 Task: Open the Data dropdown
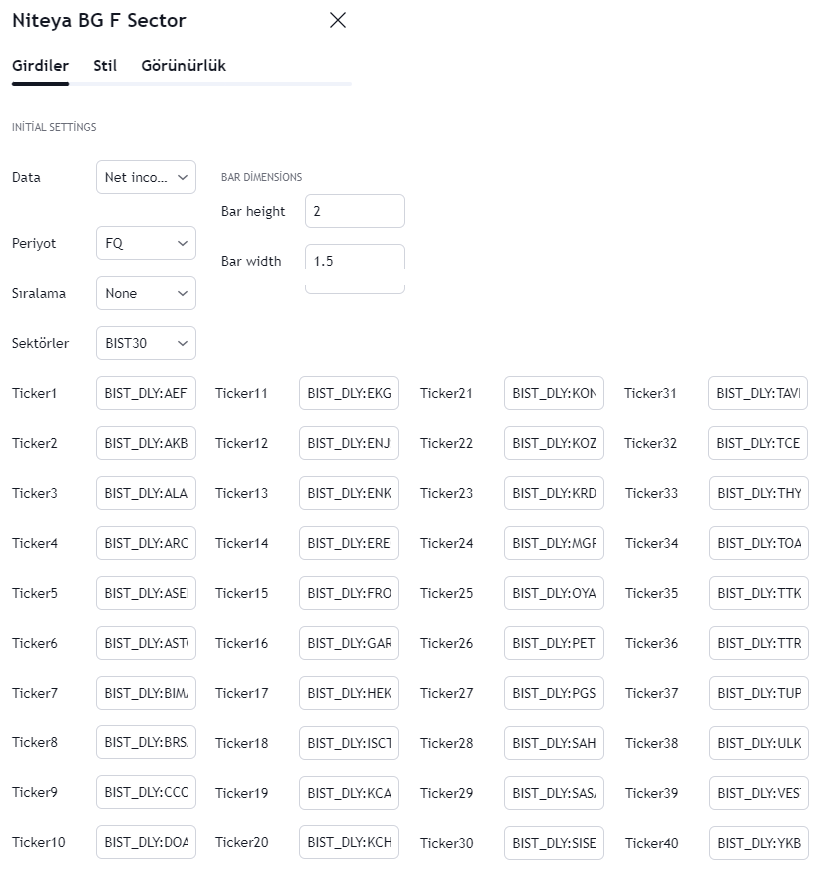pos(146,177)
